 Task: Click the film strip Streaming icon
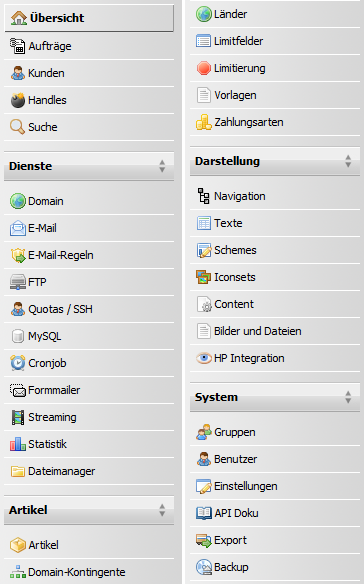click(18, 417)
